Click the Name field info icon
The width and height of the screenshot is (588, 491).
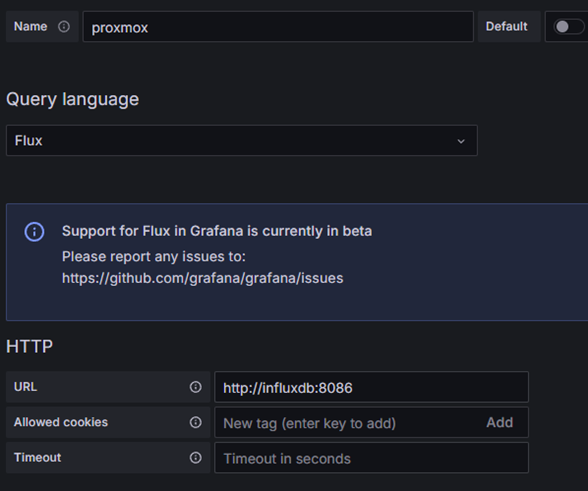click(64, 27)
